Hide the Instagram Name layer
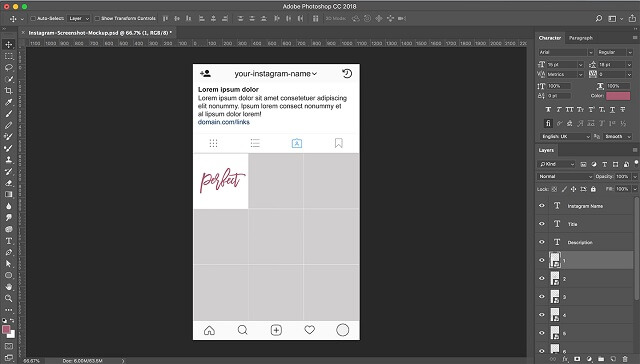 tap(542, 206)
